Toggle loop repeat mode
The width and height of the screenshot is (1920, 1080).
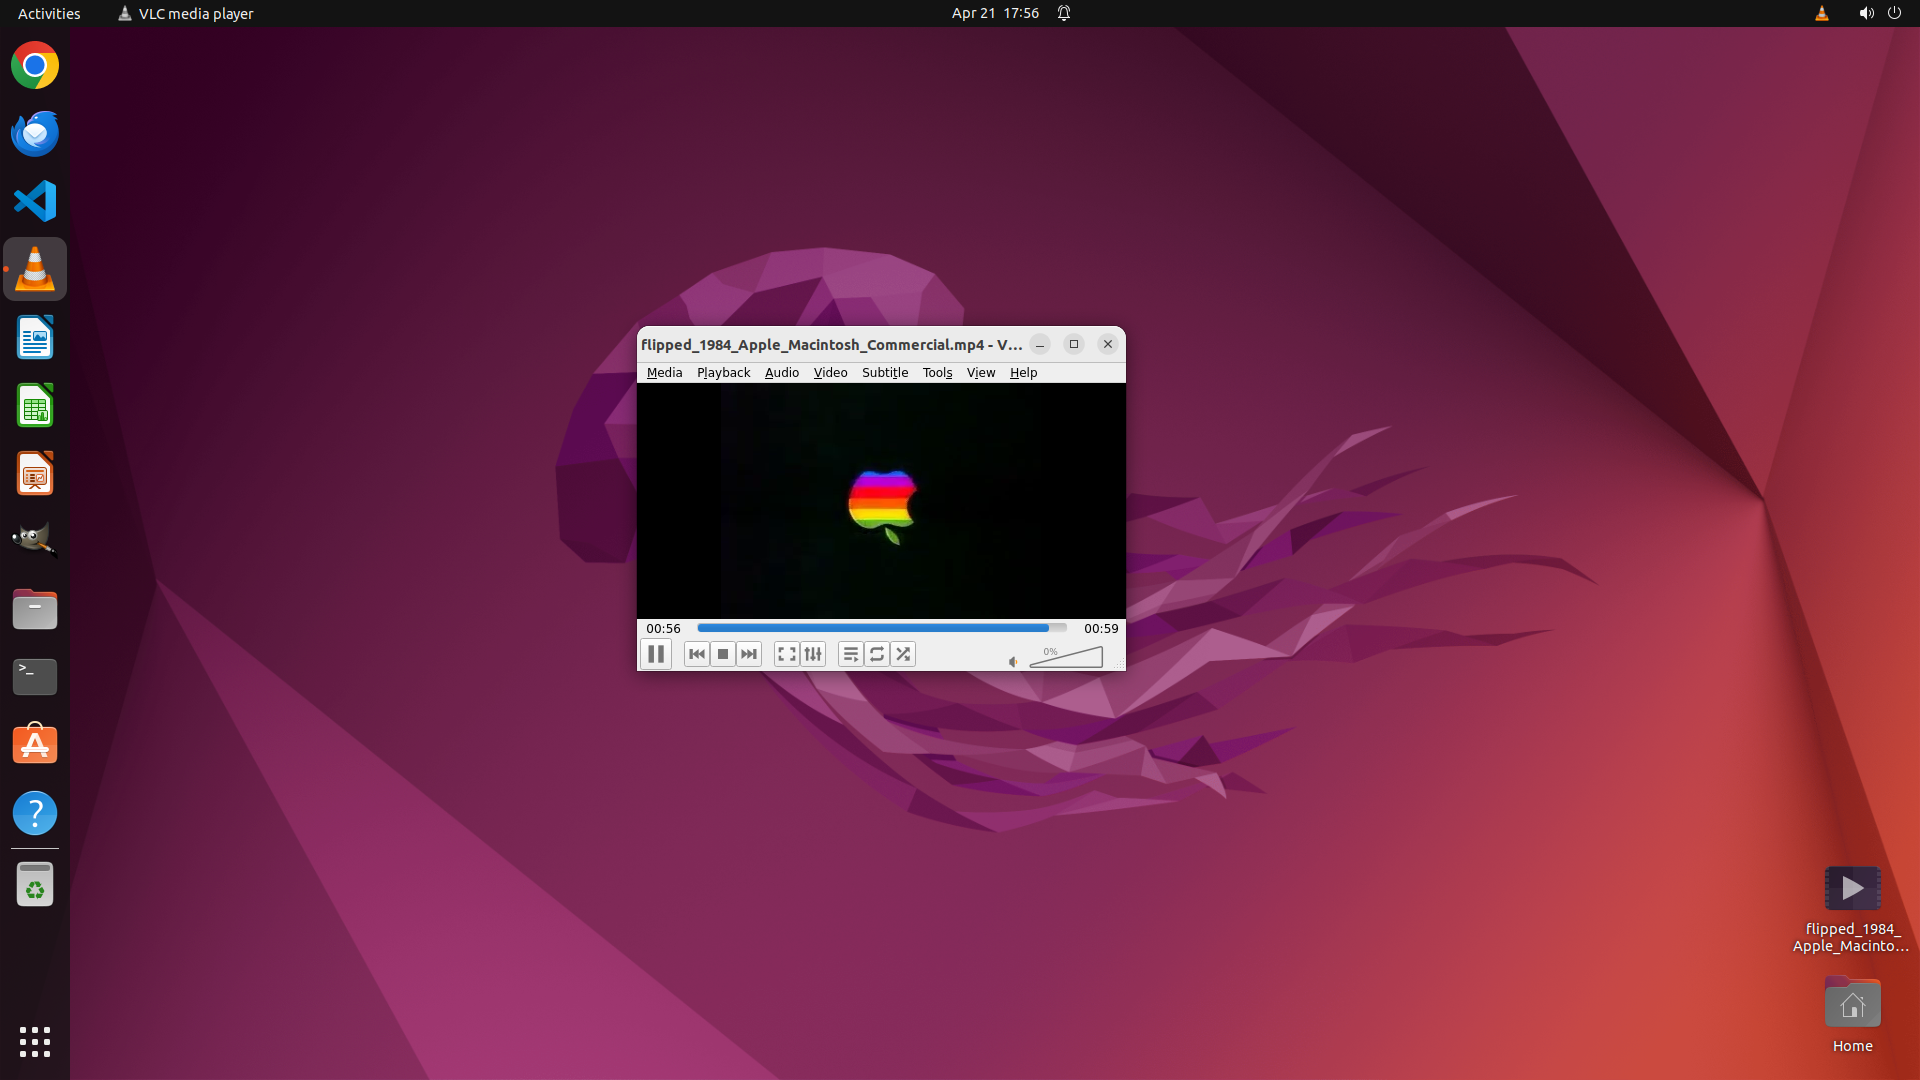pos(877,654)
